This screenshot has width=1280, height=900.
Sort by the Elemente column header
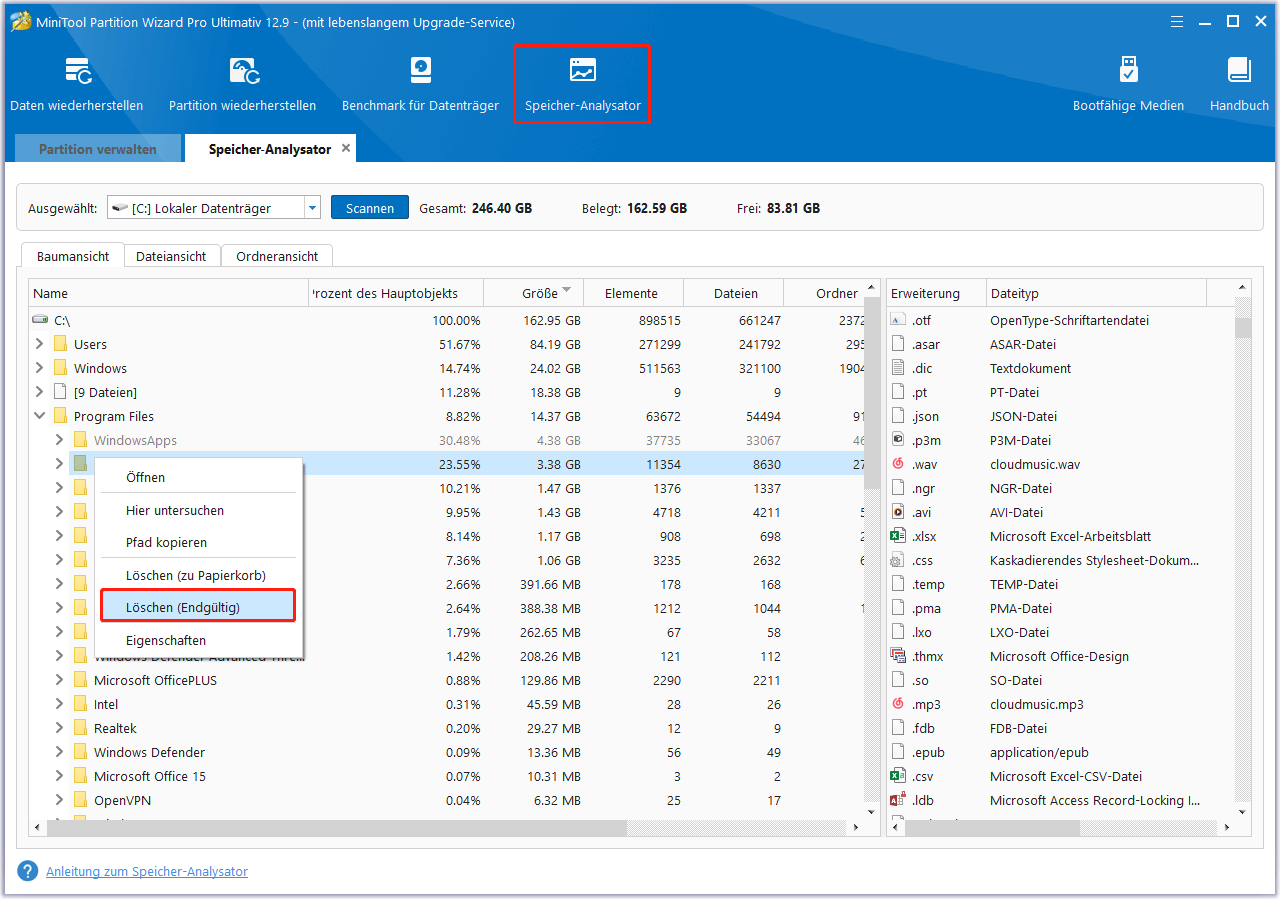tap(634, 293)
